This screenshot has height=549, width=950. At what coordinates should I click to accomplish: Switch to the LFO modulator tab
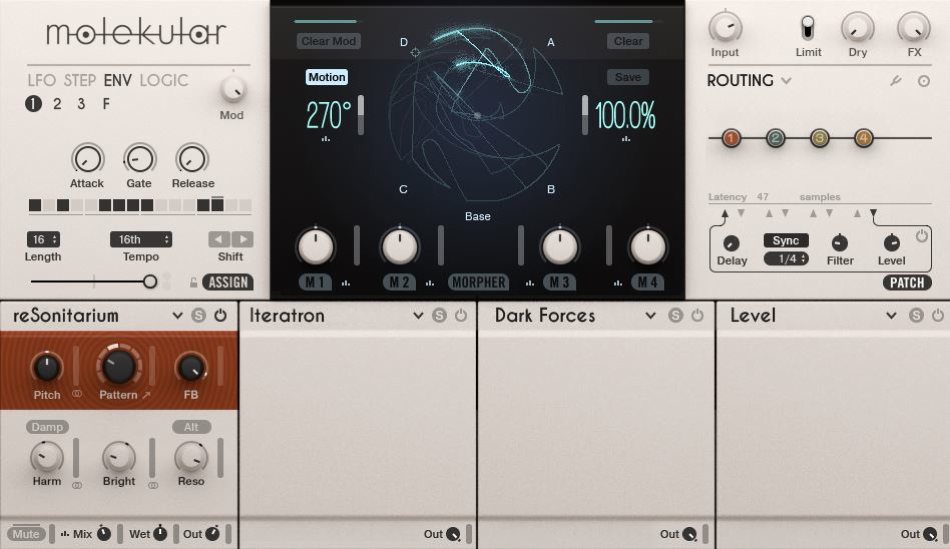tap(42, 80)
